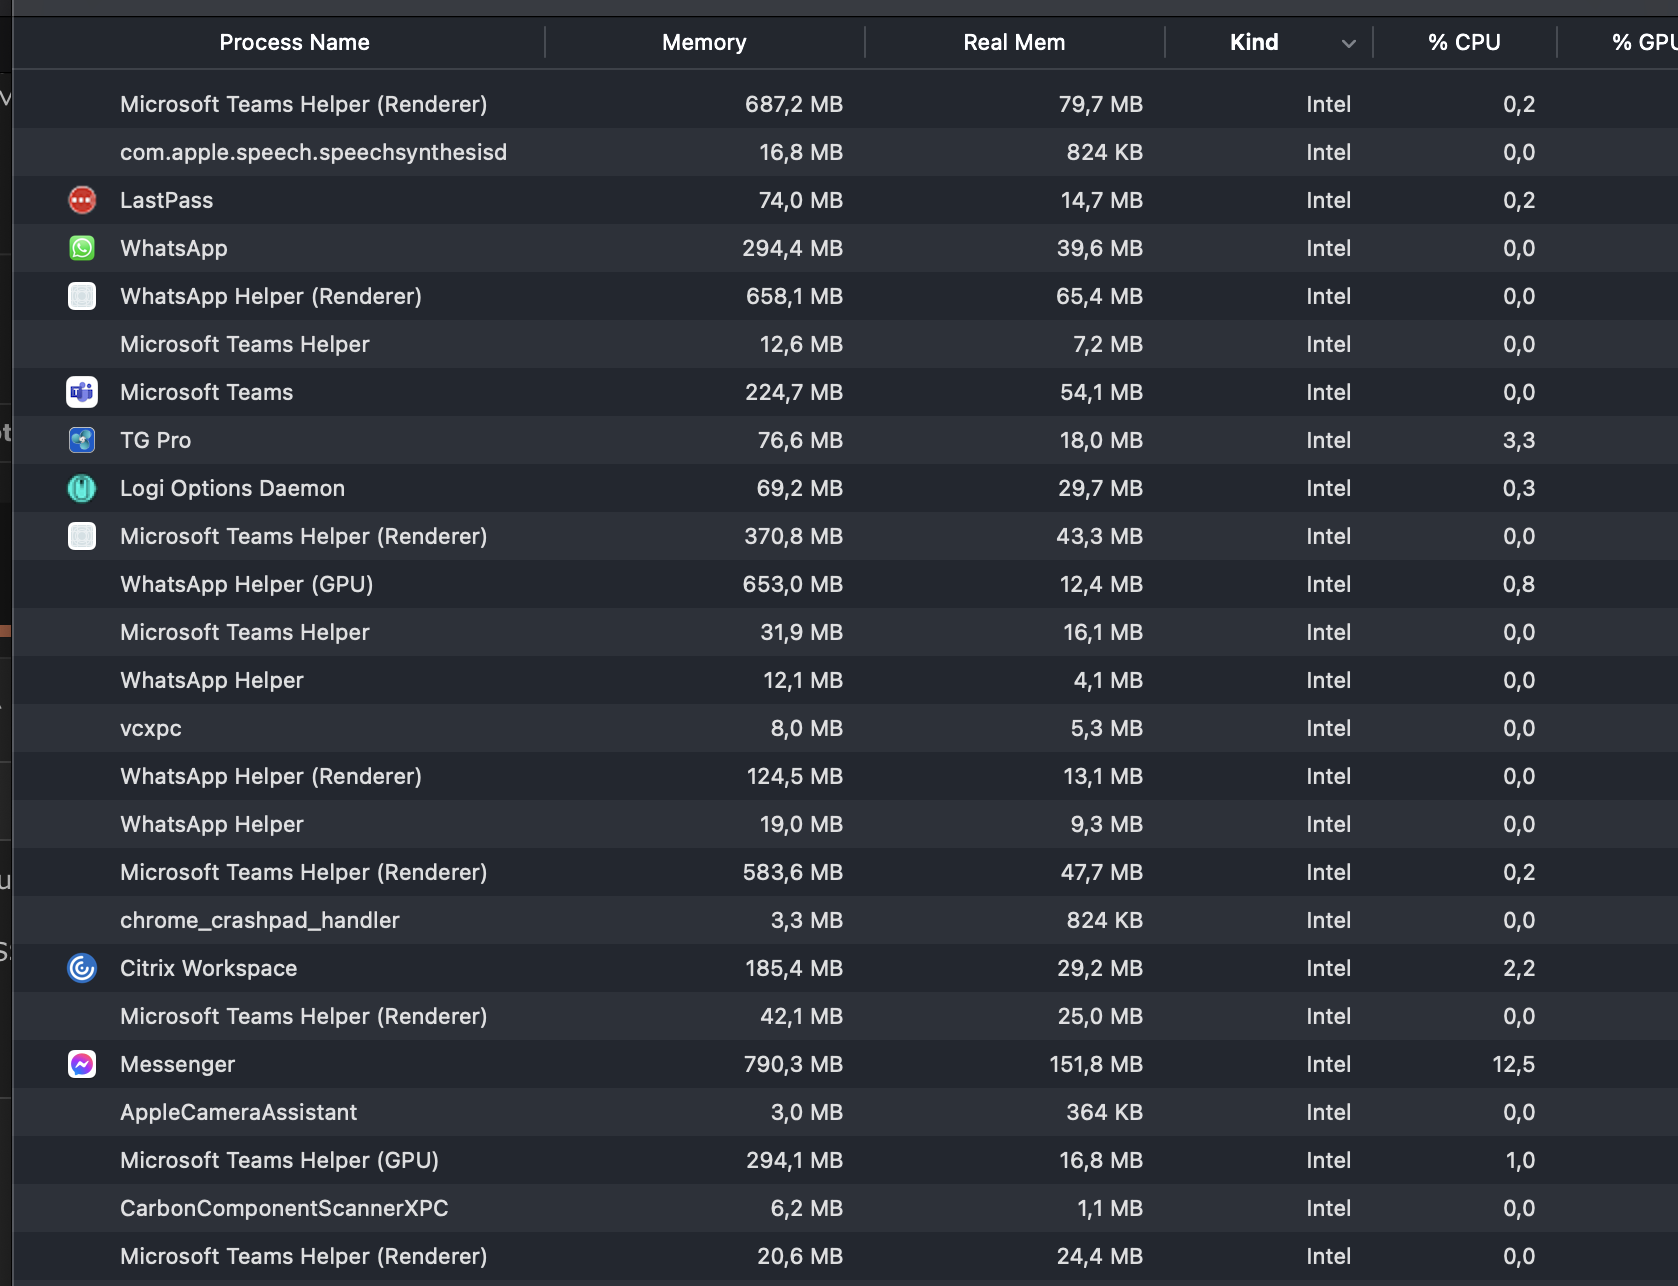This screenshot has height=1286, width=1678.
Task: Click the 687,2 MB memory value
Action: point(794,104)
